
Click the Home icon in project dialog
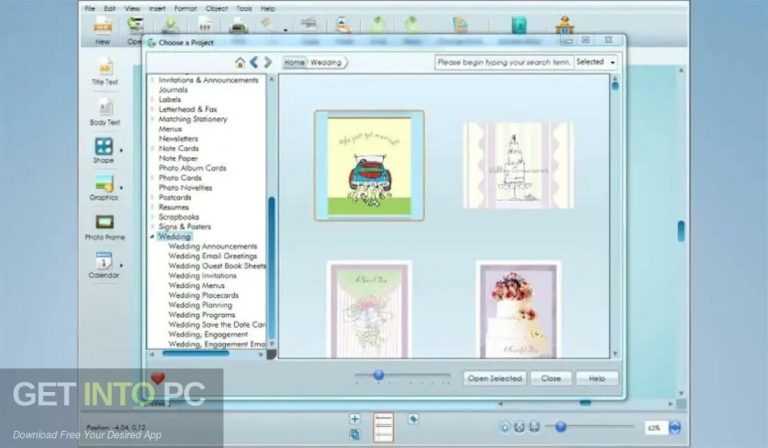(x=240, y=62)
